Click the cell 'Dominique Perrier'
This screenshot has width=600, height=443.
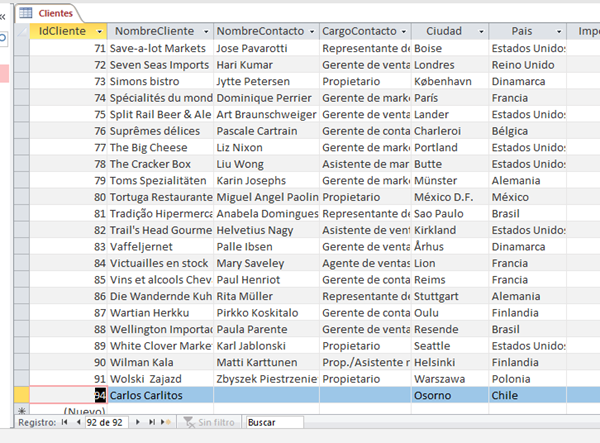click(x=266, y=98)
